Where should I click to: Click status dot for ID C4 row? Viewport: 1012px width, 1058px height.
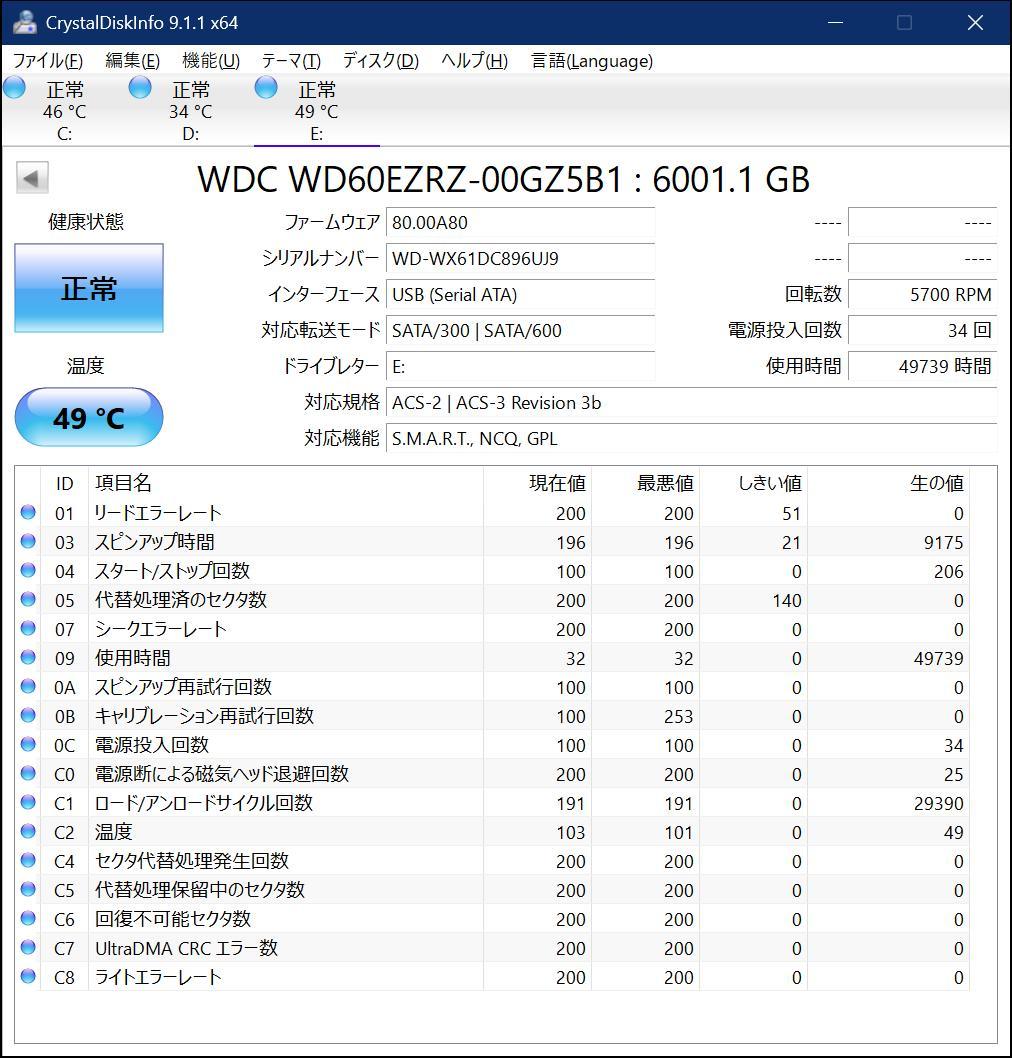pos(28,860)
